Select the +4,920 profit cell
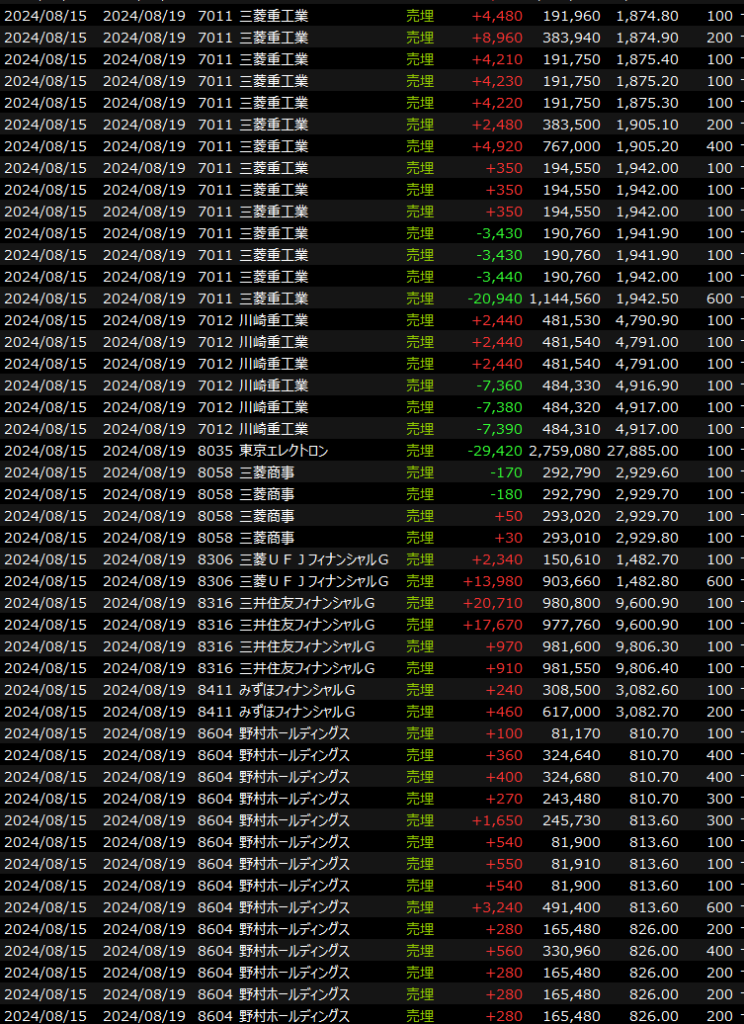 [x=497, y=146]
